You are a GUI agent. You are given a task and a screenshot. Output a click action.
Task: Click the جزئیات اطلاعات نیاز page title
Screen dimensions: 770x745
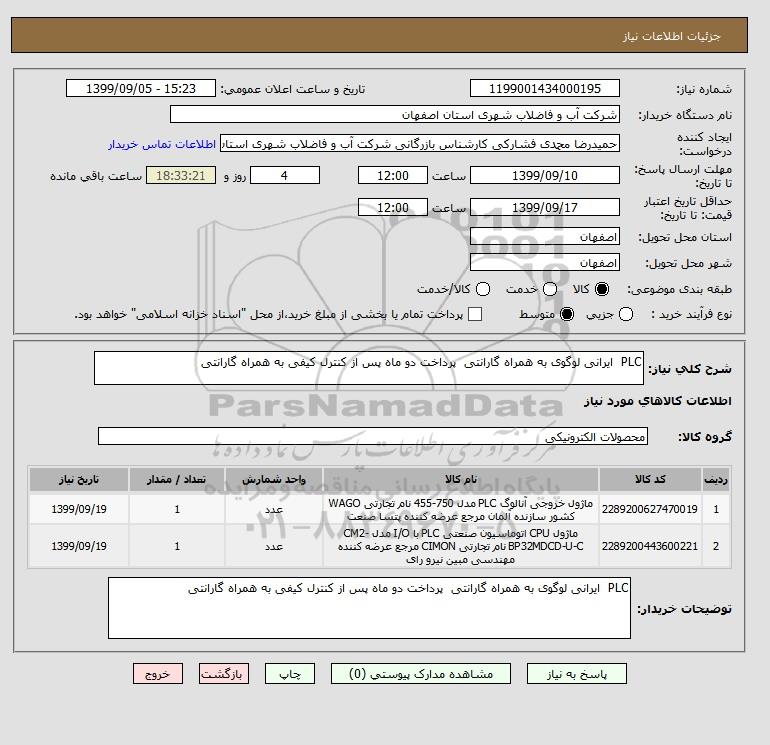pyautogui.click(x=671, y=36)
